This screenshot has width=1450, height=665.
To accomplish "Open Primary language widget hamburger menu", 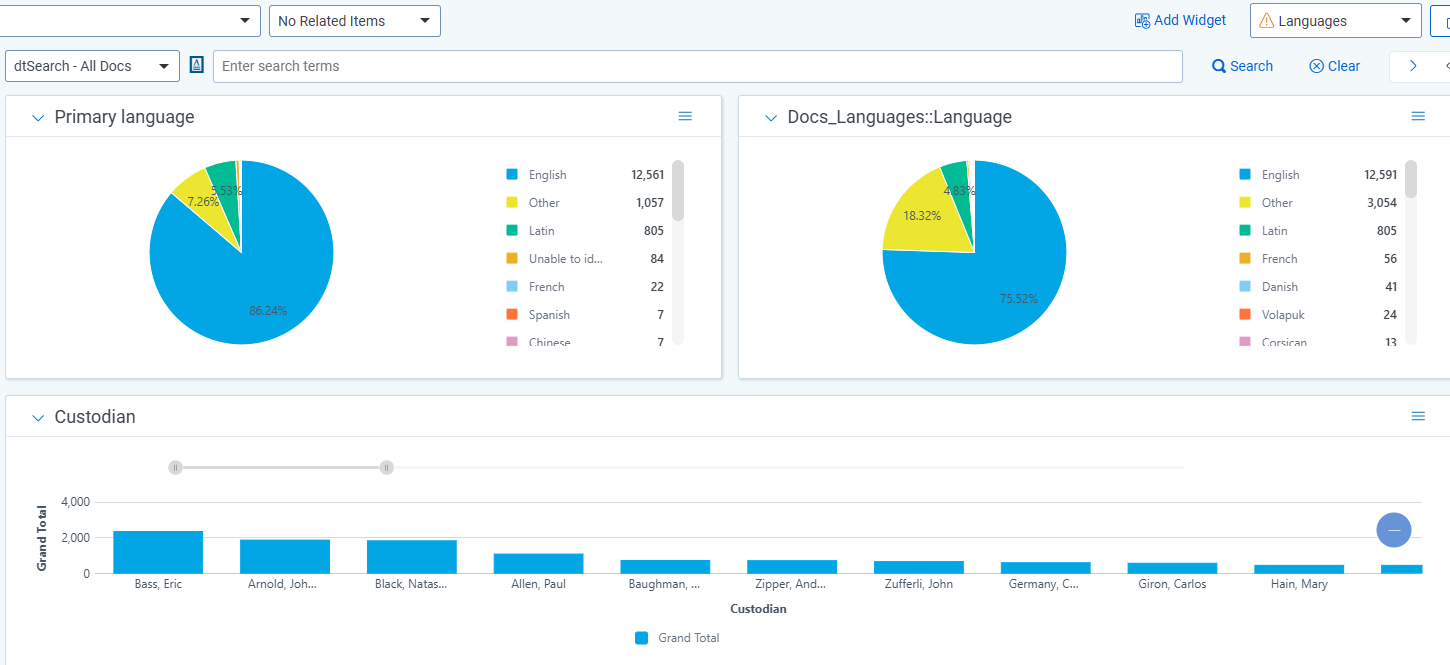I will click(x=685, y=116).
